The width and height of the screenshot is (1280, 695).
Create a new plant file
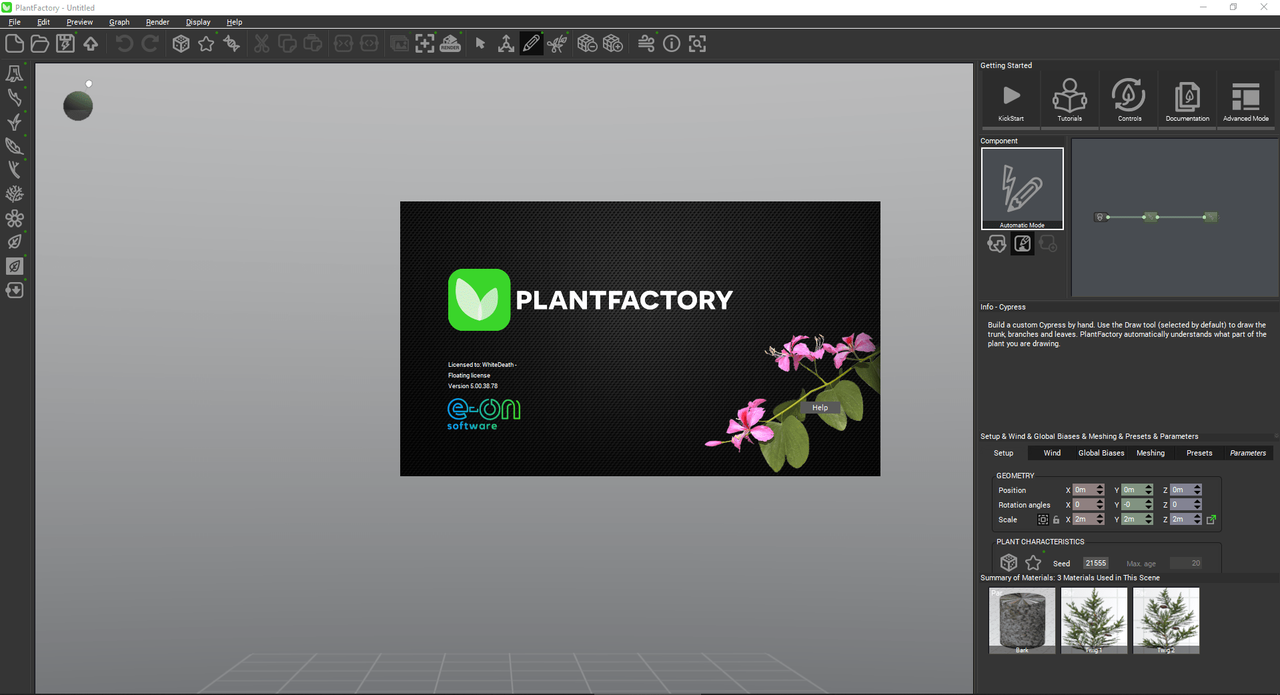tap(14, 43)
